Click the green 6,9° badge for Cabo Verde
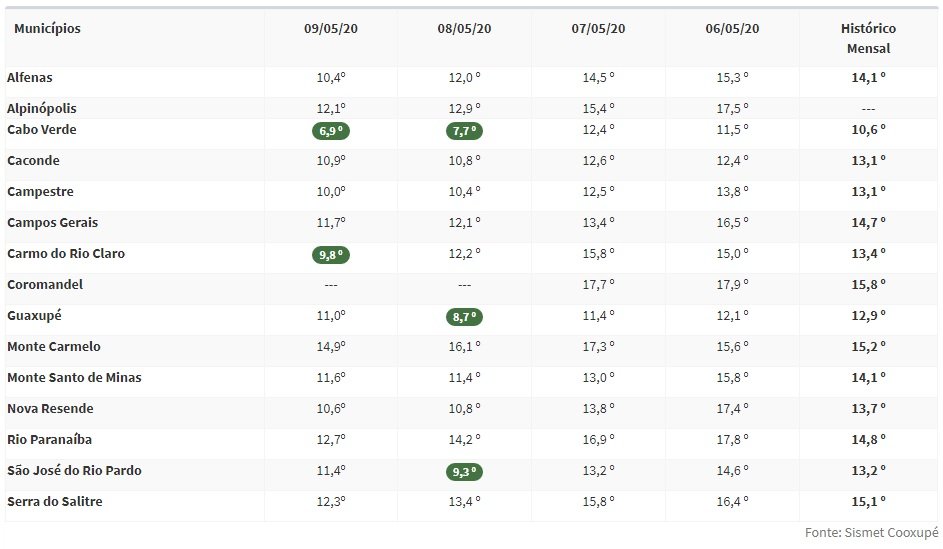The width and height of the screenshot is (943, 549). (x=331, y=131)
